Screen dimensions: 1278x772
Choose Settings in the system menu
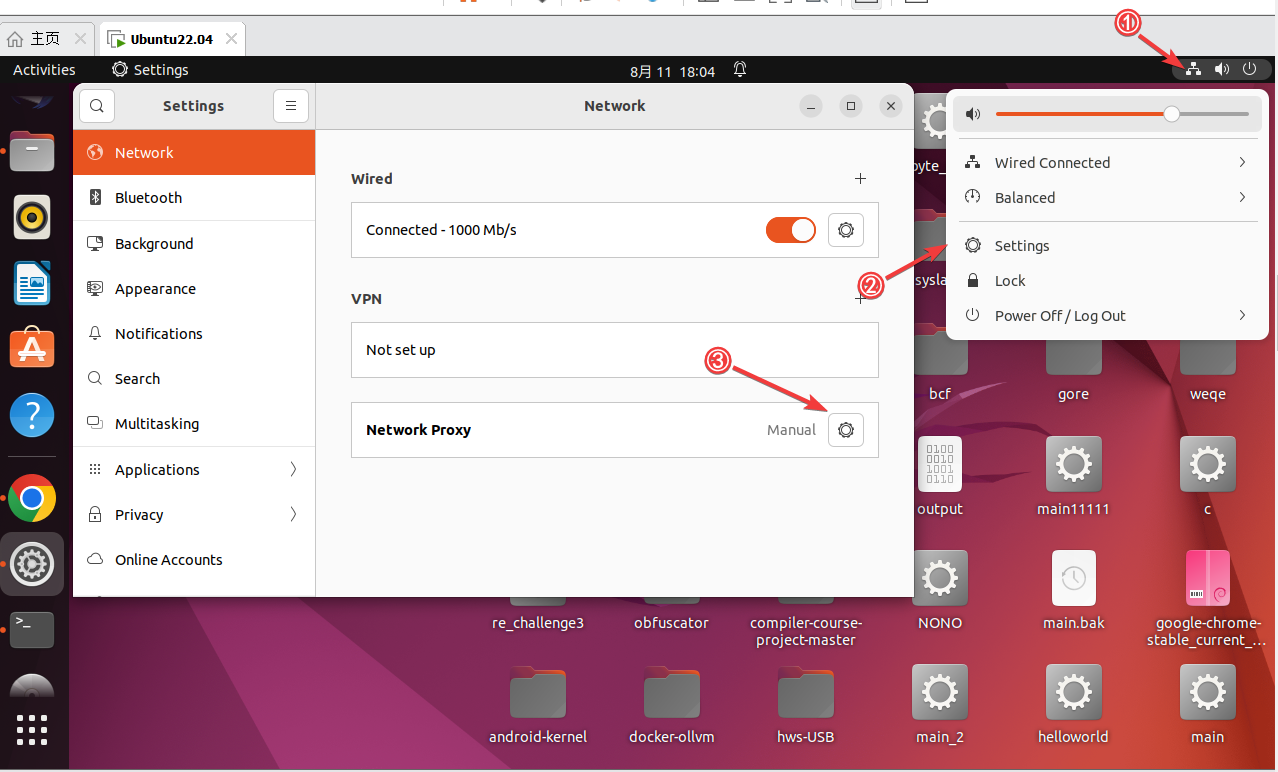(1108, 246)
